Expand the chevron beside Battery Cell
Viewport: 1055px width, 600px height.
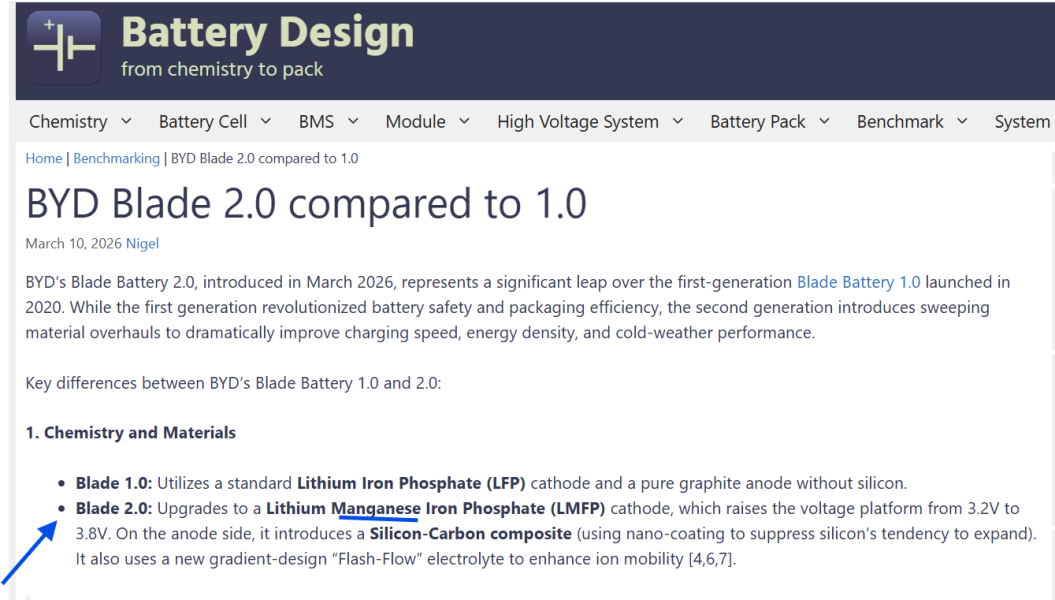[266, 121]
